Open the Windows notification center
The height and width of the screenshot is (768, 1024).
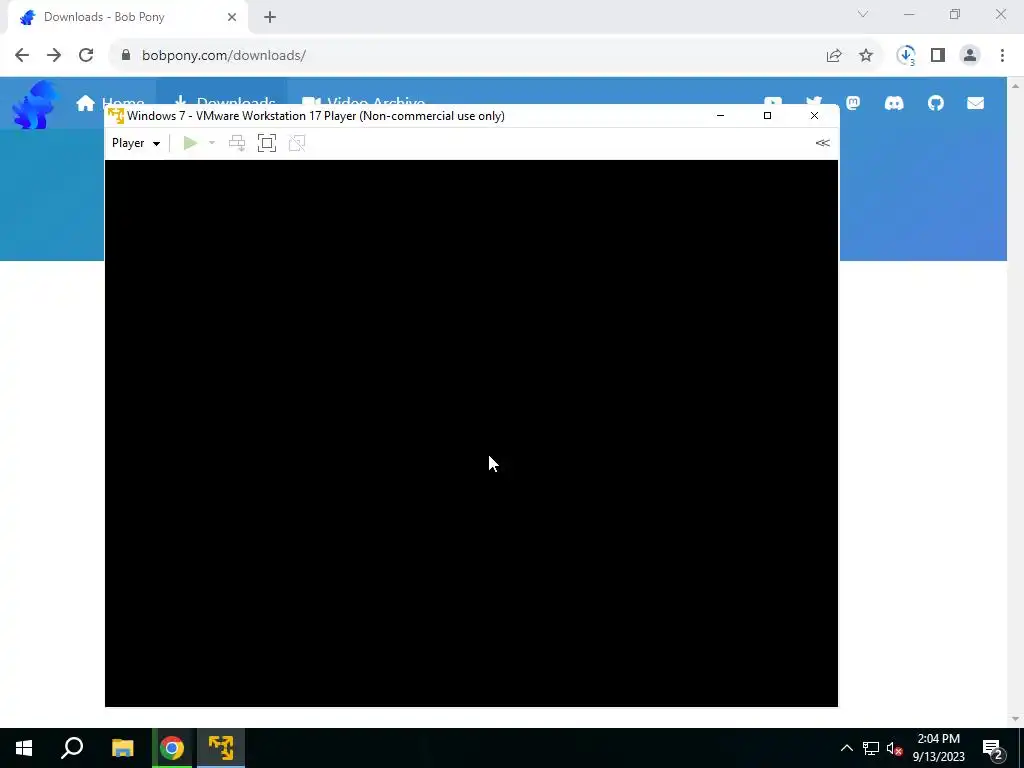click(993, 748)
